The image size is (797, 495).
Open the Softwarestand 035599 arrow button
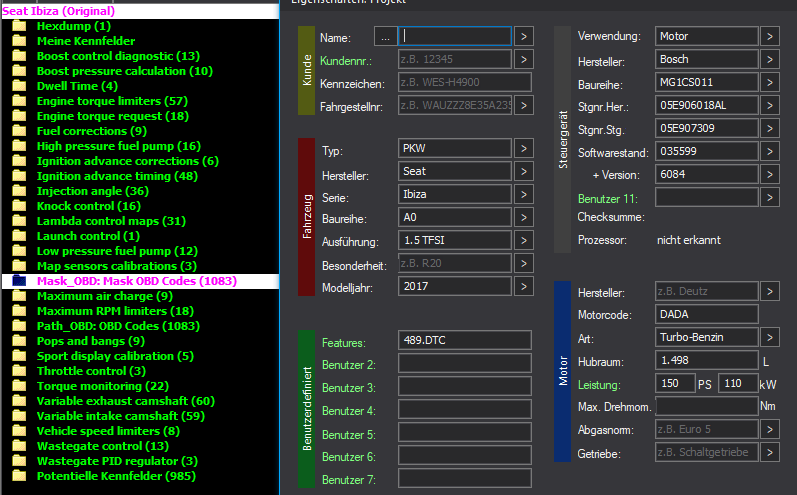click(x=770, y=151)
